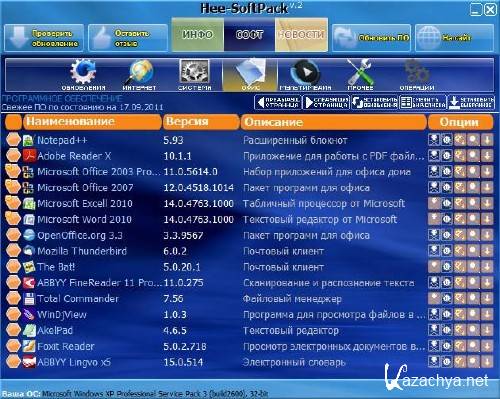This screenshot has height=399, width=500.
Task: Click gear option icon for Notepad++
Action: (447, 140)
